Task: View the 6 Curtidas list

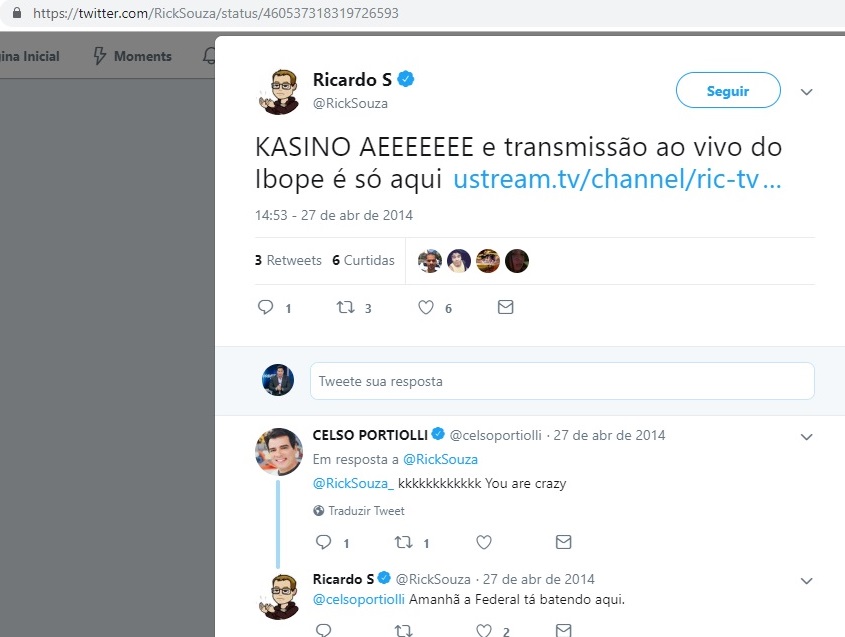Action: click(x=363, y=260)
